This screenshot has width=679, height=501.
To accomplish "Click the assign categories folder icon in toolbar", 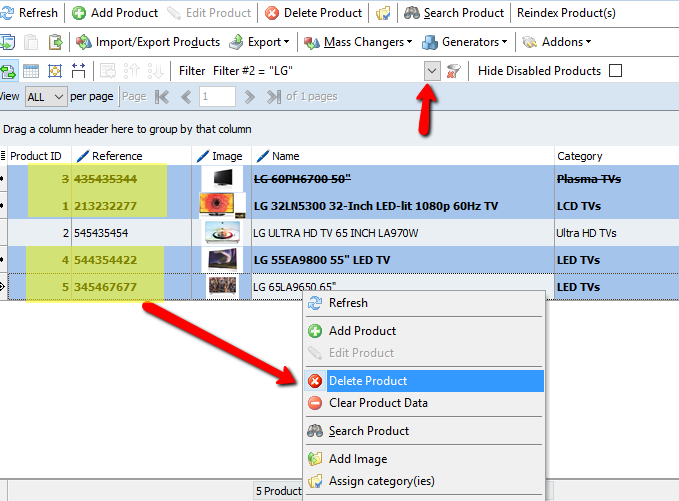I will (382, 13).
